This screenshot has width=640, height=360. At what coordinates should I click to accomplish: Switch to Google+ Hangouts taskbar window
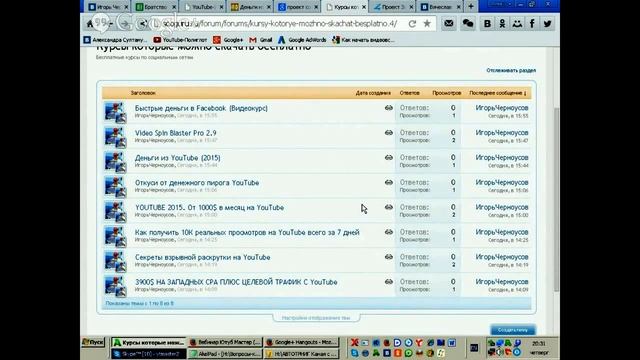click(302, 342)
